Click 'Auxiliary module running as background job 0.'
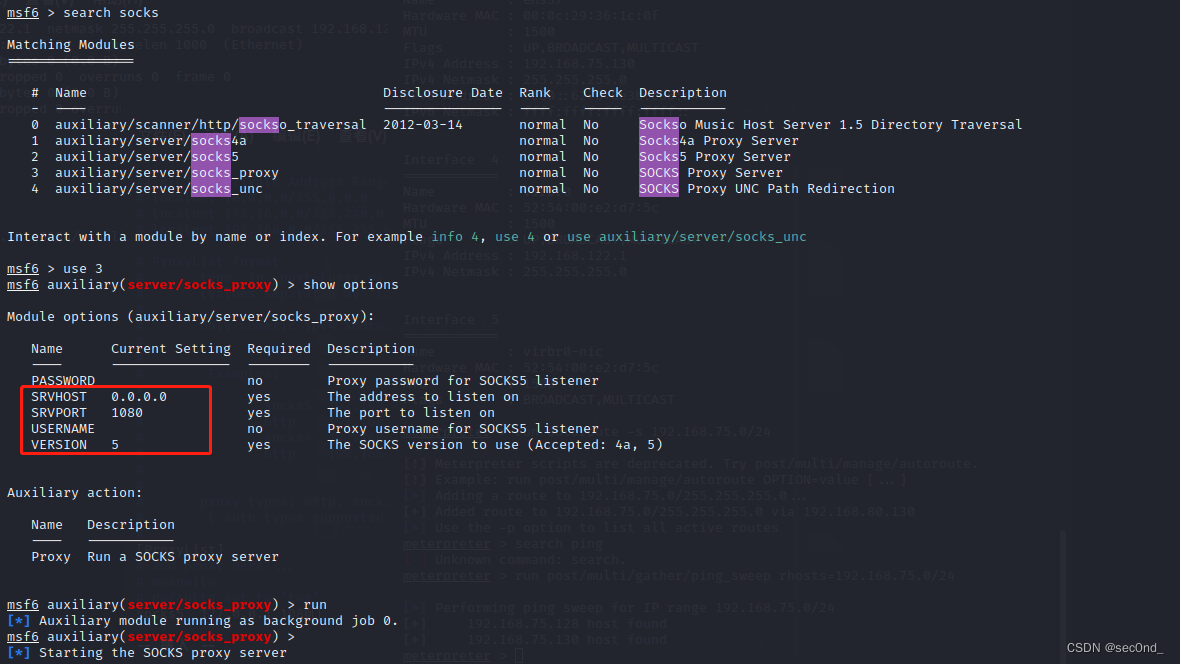1180x664 pixels. (218, 620)
